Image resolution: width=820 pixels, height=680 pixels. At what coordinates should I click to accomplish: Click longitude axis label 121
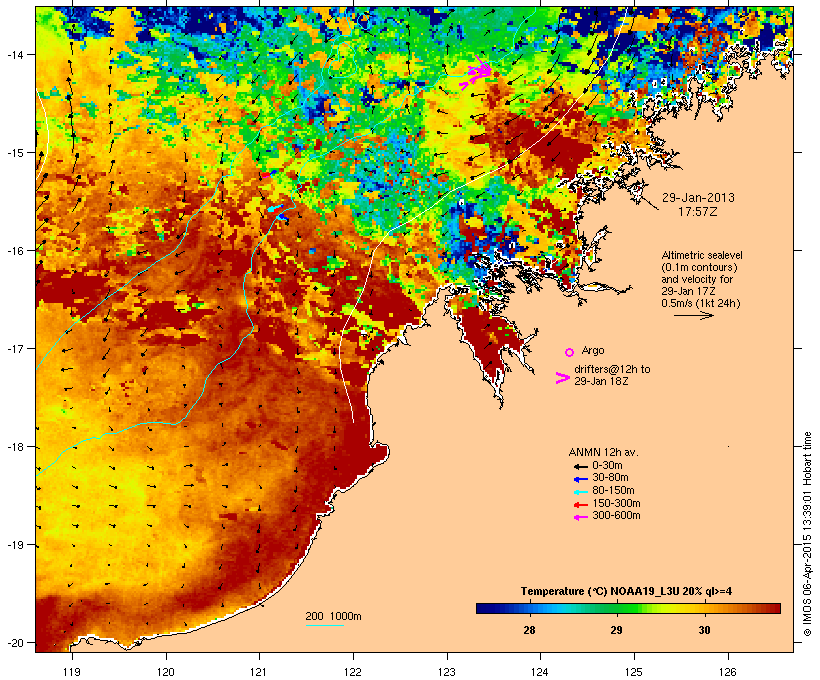point(259,672)
